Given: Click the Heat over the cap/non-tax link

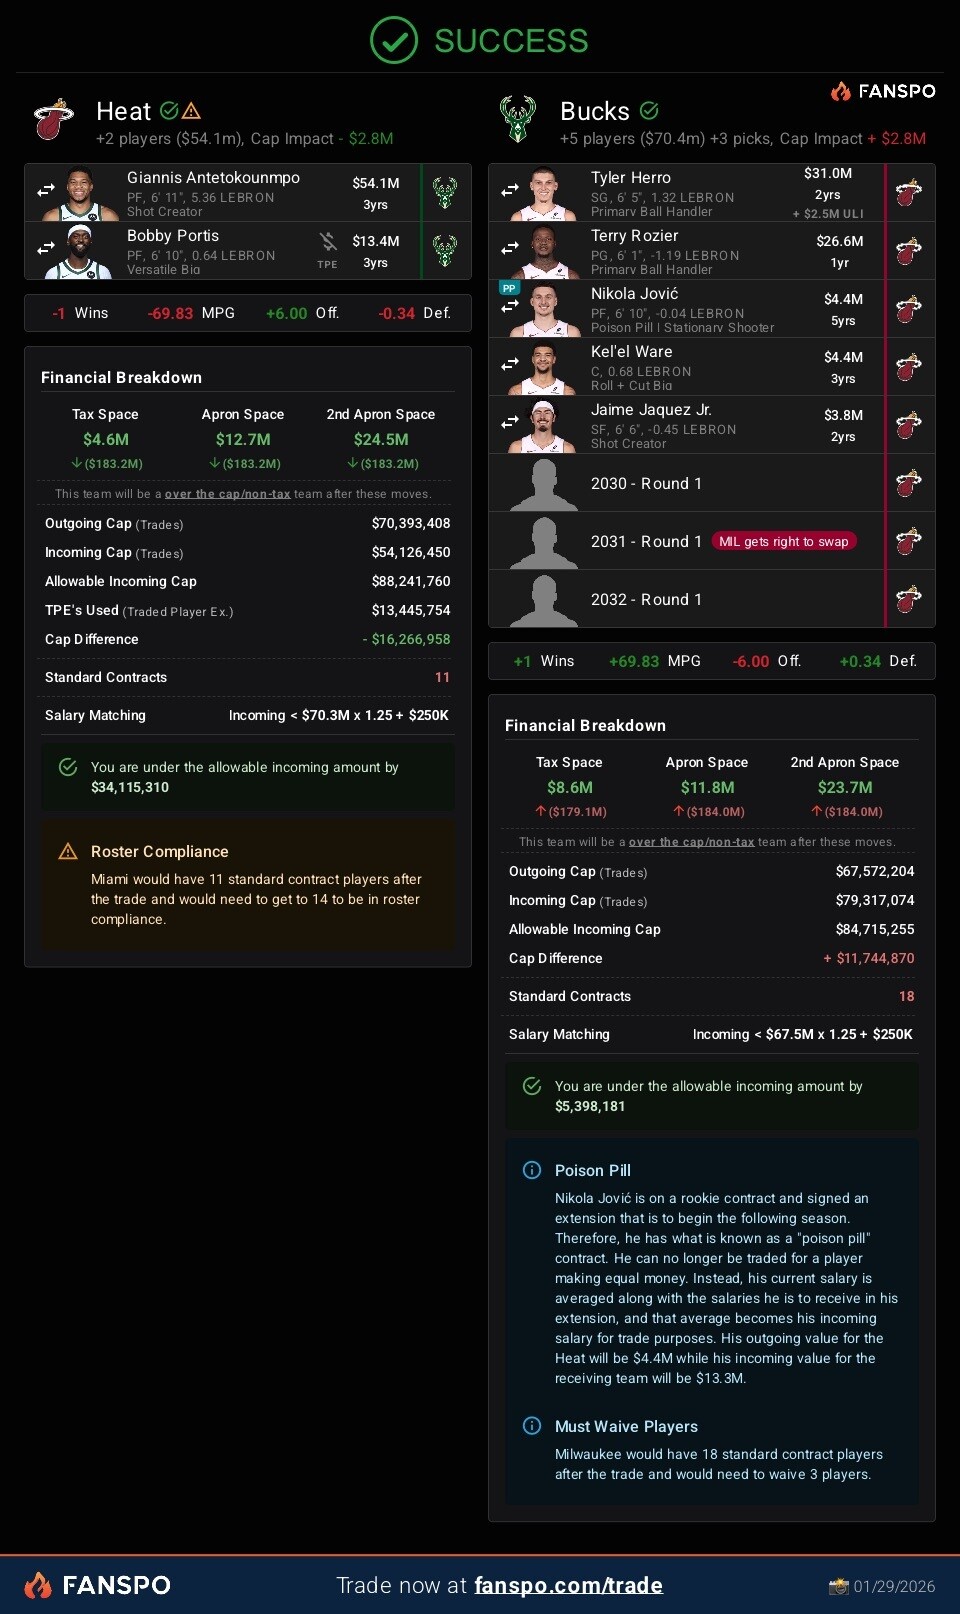Looking at the screenshot, I should [227, 494].
